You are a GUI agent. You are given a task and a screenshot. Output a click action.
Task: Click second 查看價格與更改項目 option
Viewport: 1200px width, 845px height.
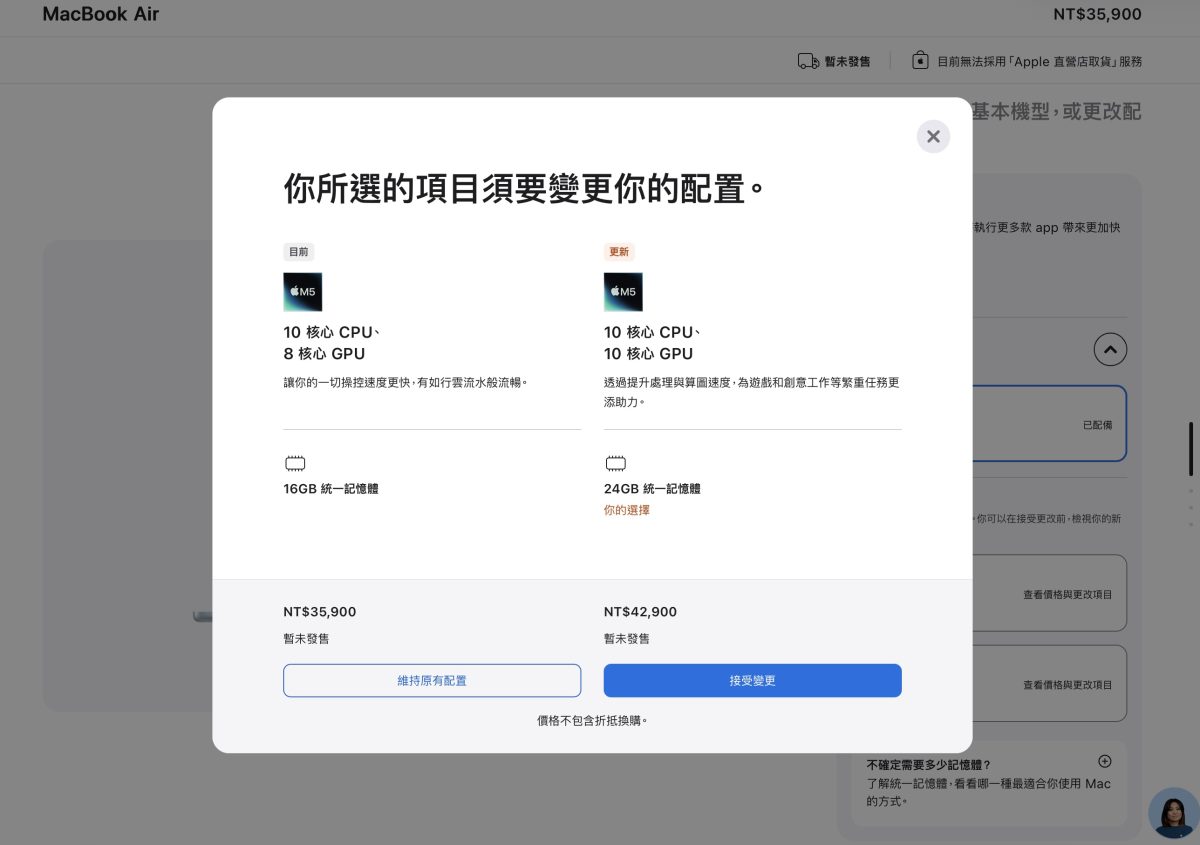(x=1048, y=684)
